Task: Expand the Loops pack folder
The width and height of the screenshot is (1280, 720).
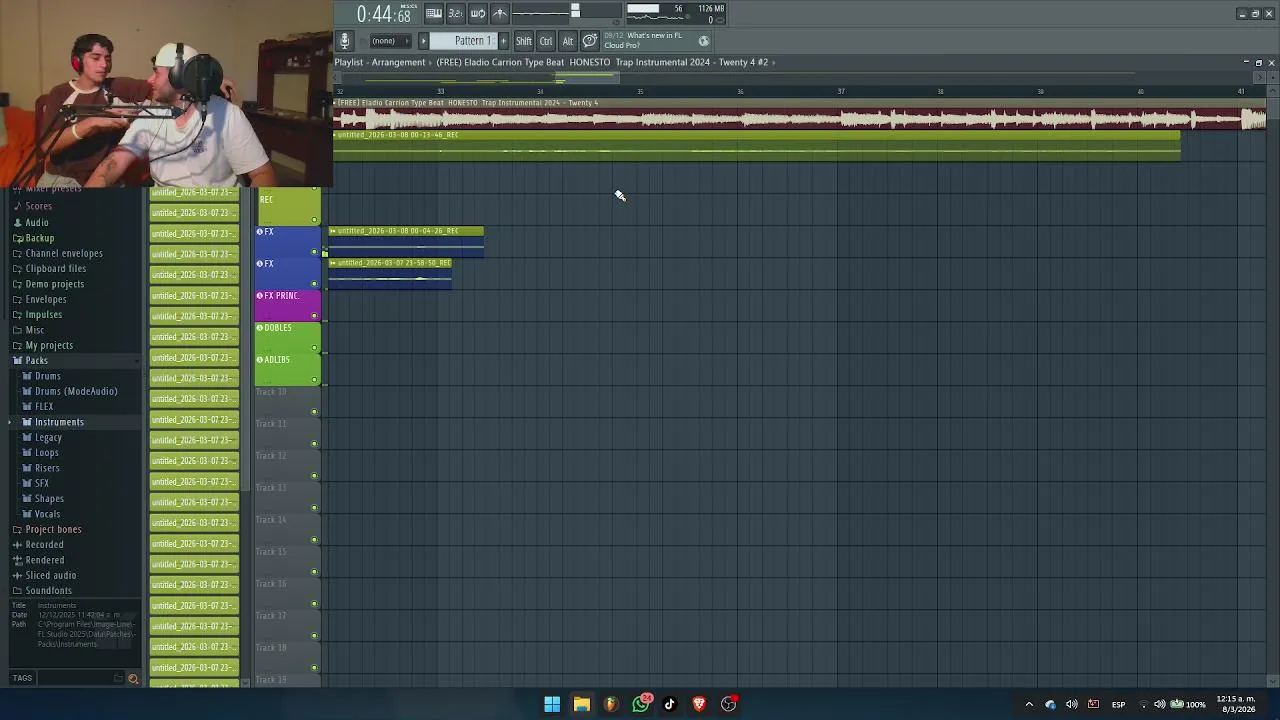Action: pos(46,453)
